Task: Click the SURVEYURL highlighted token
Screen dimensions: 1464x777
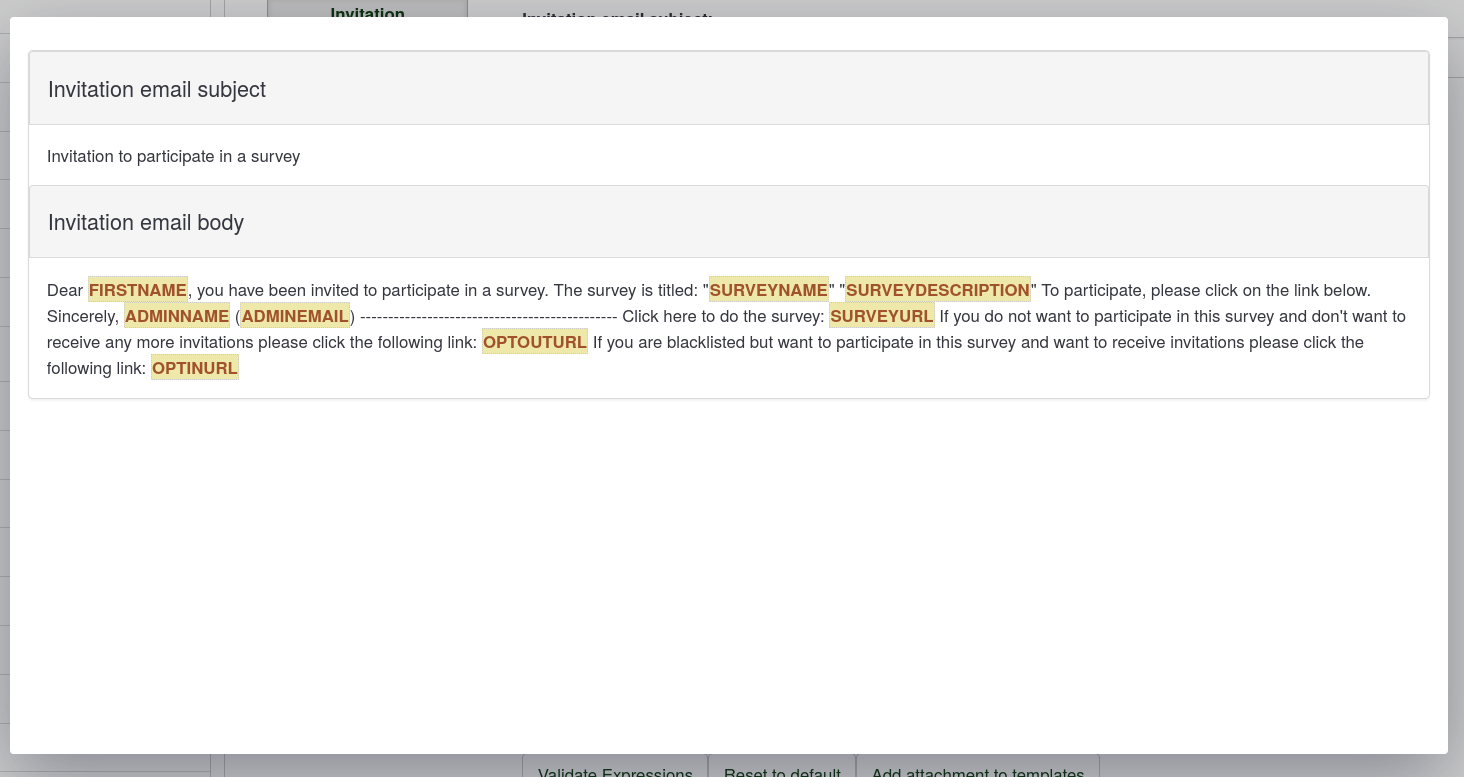Action: [881, 316]
